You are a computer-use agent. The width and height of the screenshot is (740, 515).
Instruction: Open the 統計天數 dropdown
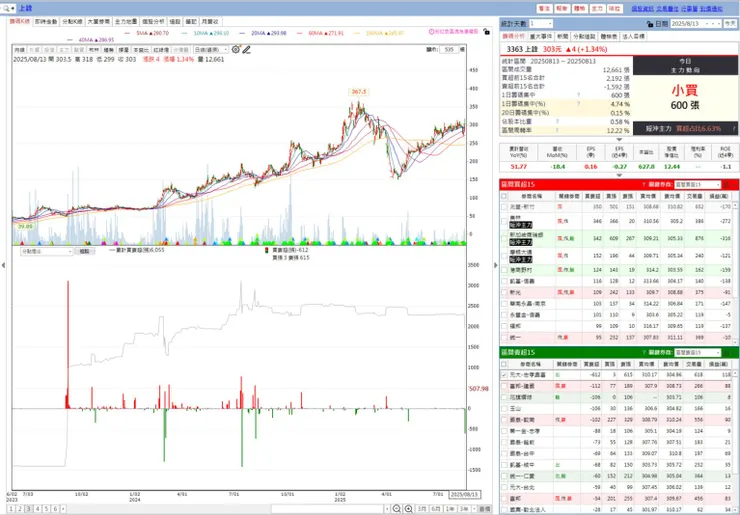tap(541, 24)
